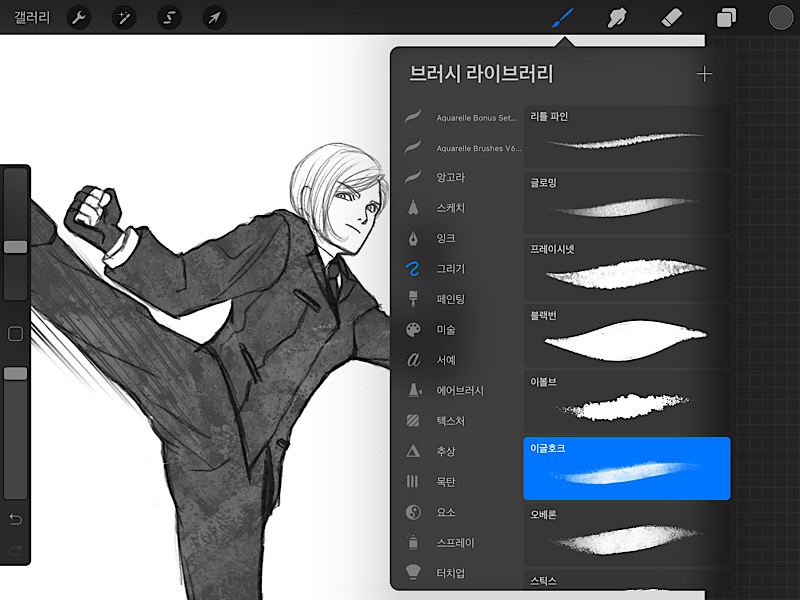This screenshot has height=600, width=800.
Task: Select the 프레이시넷 brush
Action: (627, 269)
